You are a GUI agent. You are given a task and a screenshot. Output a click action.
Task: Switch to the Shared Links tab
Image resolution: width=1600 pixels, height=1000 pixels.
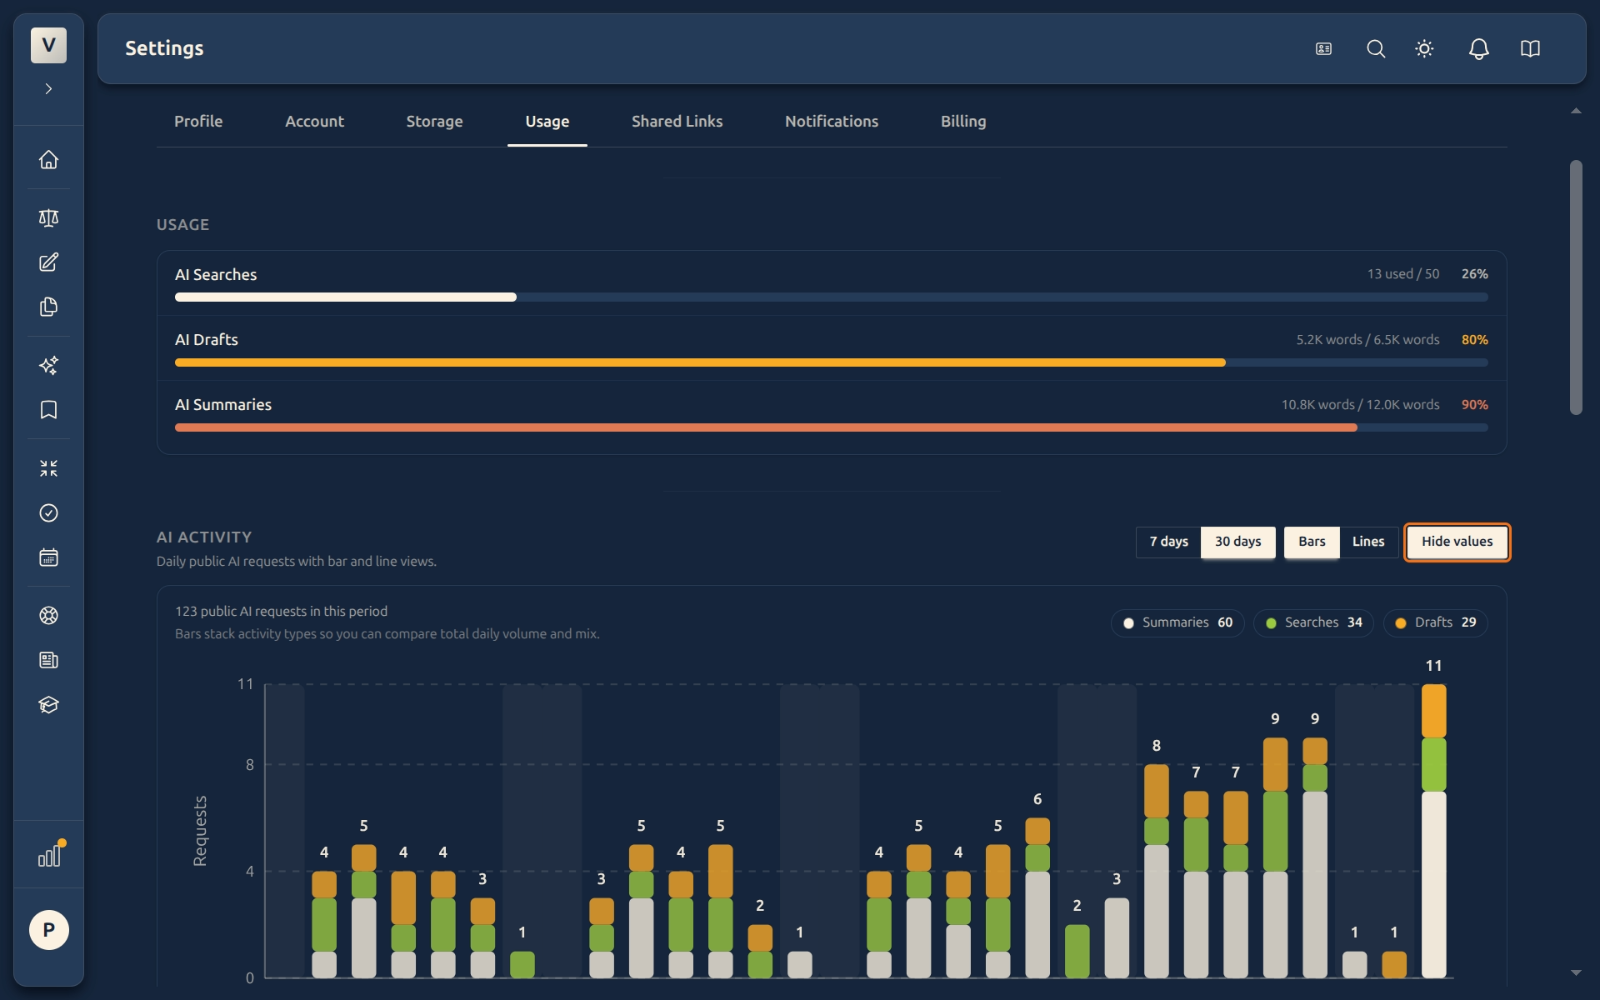click(x=677, y=121)
